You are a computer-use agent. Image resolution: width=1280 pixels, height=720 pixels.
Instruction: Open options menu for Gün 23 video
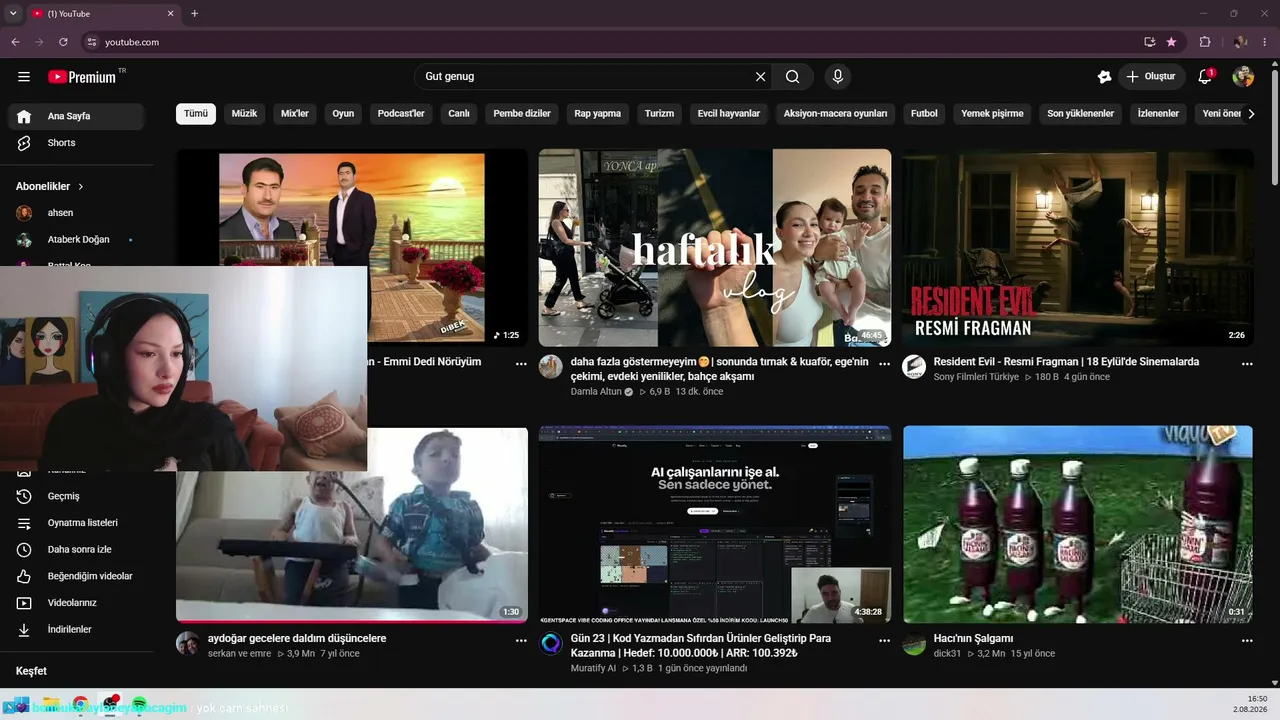pyautogui.click(x=884, y=640)
